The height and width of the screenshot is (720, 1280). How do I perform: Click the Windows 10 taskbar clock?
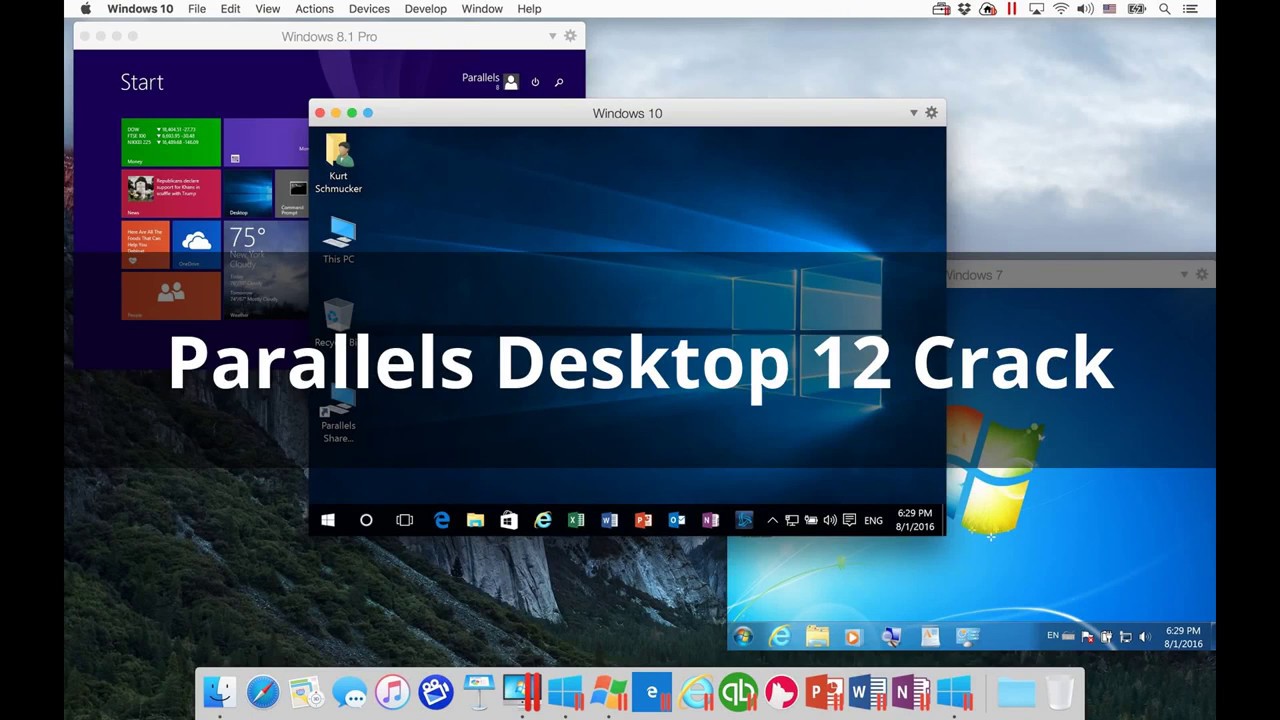[914, 520]
